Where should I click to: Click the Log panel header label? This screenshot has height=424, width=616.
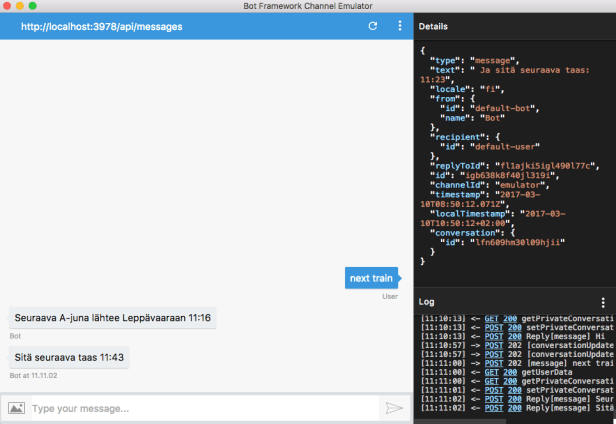point(427,301)
